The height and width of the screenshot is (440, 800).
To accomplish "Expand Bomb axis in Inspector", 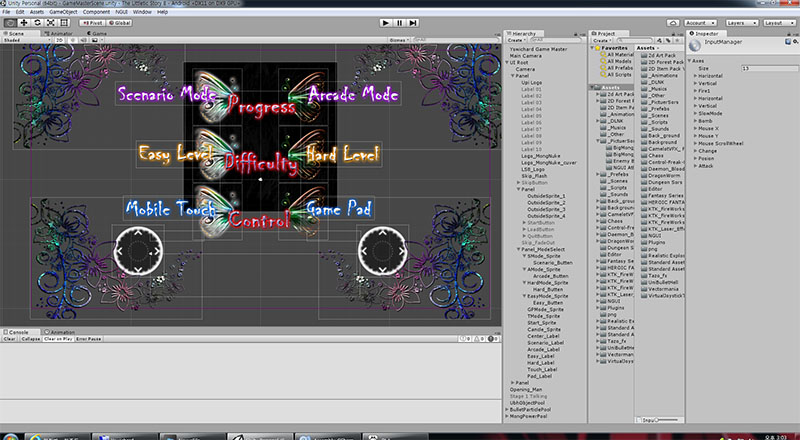I will [x=695, y=121].
